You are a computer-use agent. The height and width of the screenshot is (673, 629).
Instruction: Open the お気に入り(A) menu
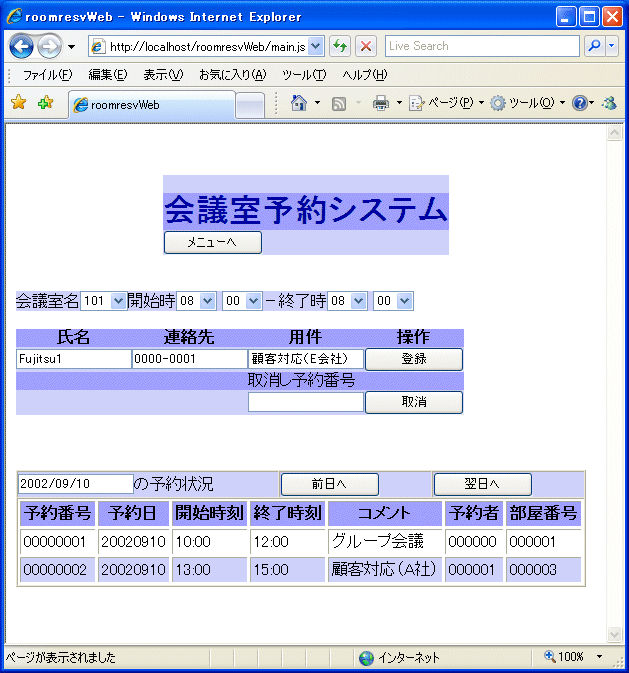pos(232,75)
